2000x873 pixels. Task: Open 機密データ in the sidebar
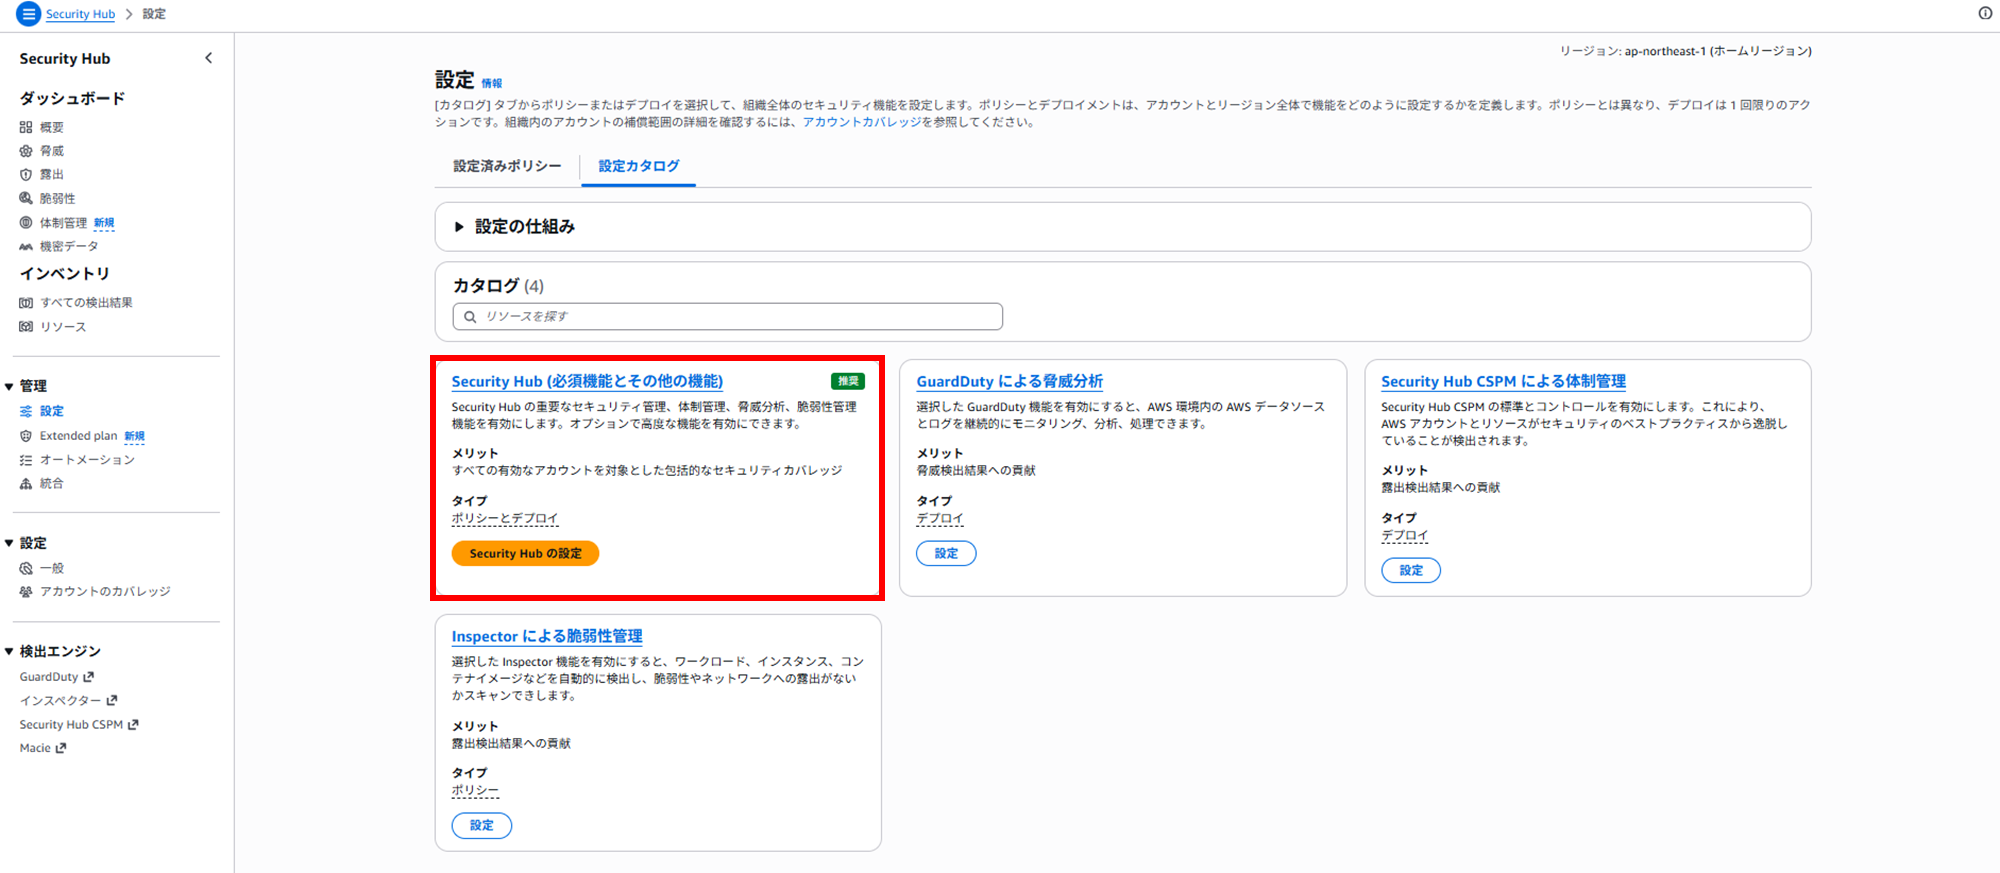pos(69,246)
